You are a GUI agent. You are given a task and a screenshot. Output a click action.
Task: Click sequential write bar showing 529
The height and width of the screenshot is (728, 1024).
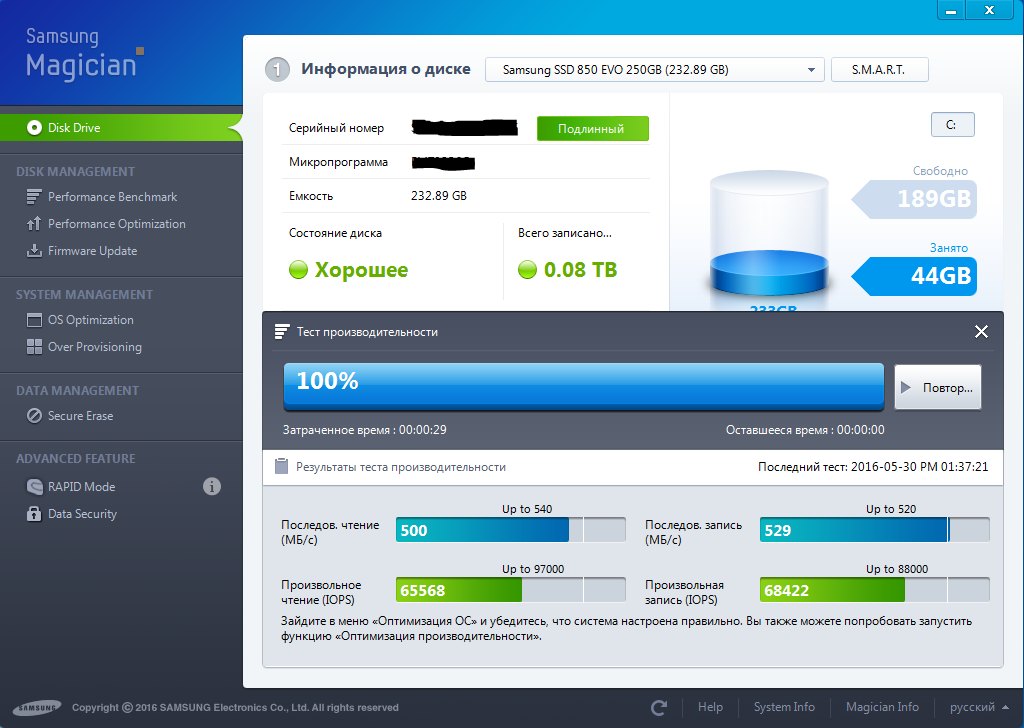874,530
